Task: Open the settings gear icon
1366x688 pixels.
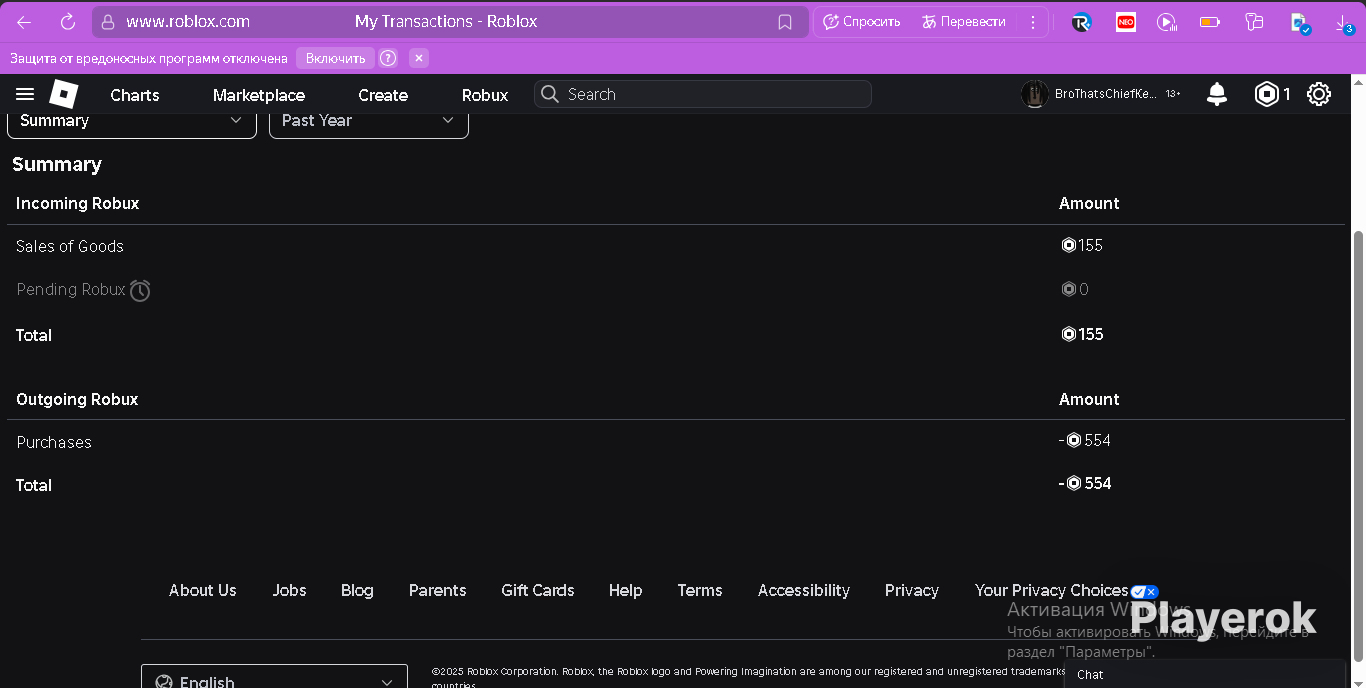Action: [1319, 94]
